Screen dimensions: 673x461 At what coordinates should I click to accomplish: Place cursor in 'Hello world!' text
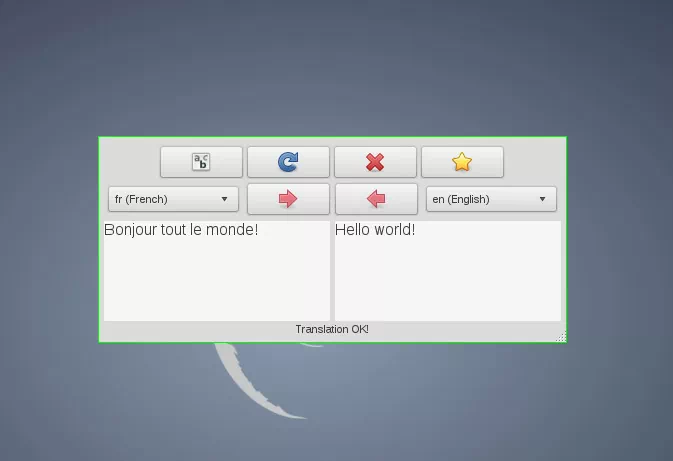pyautogui.click(x=375, y=230)
